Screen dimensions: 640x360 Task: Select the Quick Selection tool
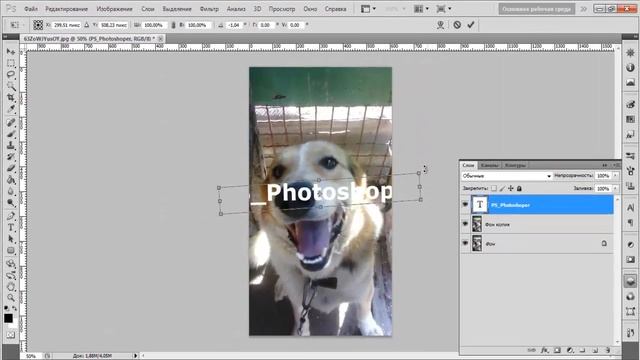point(11,86)
